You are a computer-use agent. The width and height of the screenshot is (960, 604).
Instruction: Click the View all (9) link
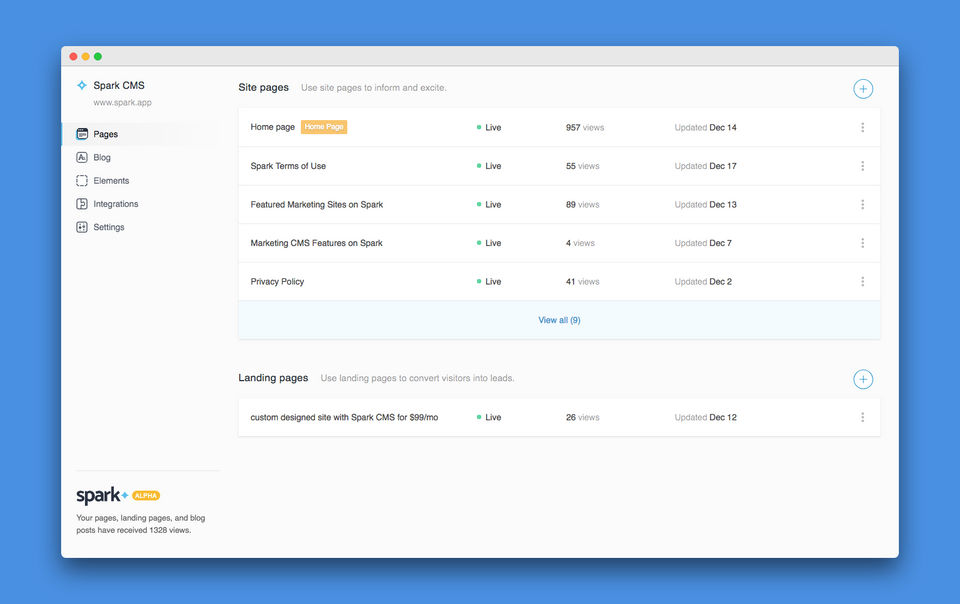tap(559, 320)
